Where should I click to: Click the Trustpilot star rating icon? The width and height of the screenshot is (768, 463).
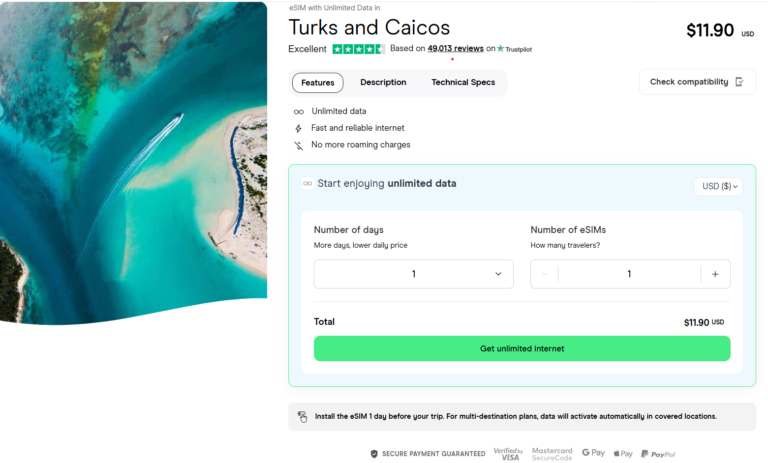pos(358,48)
